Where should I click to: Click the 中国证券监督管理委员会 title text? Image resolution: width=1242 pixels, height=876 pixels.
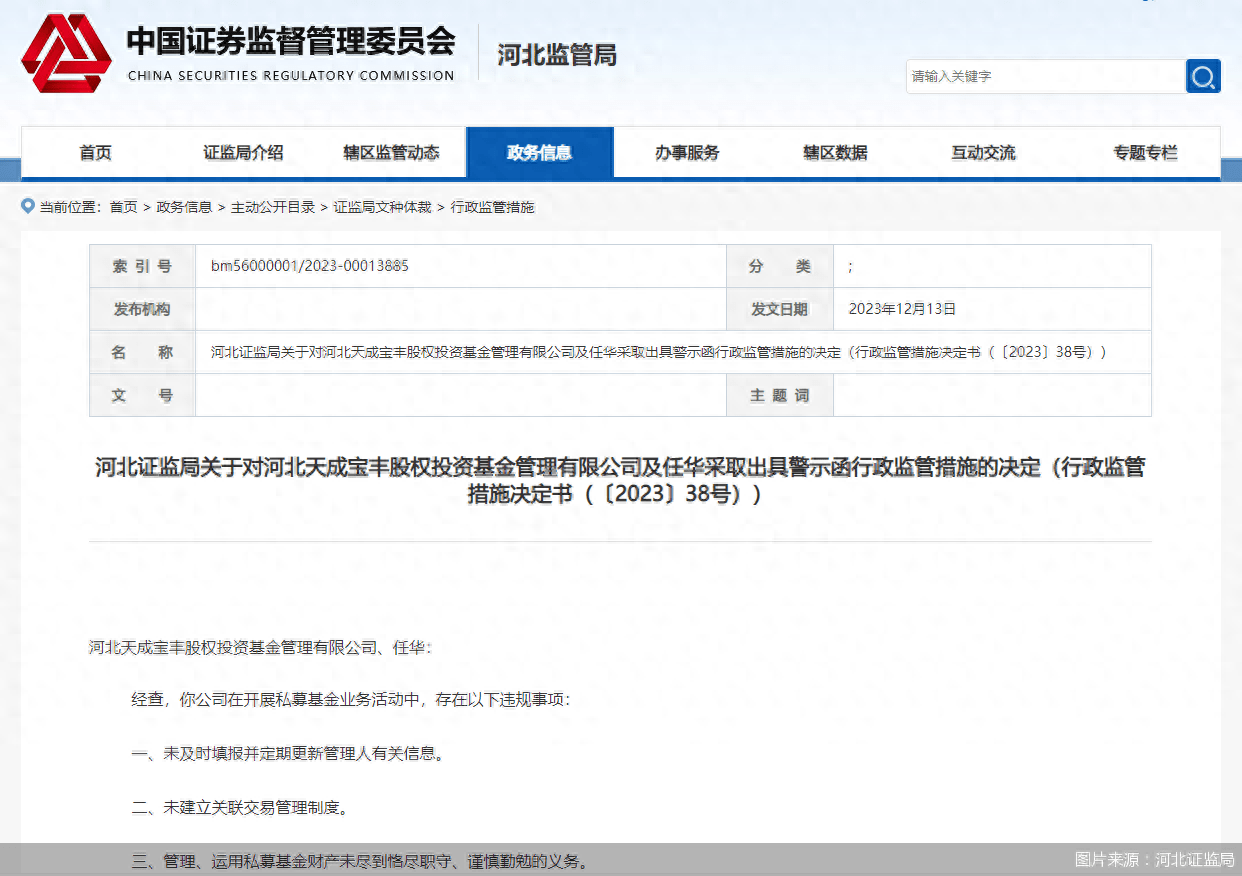pyautogui.click(x=291, y=41)
